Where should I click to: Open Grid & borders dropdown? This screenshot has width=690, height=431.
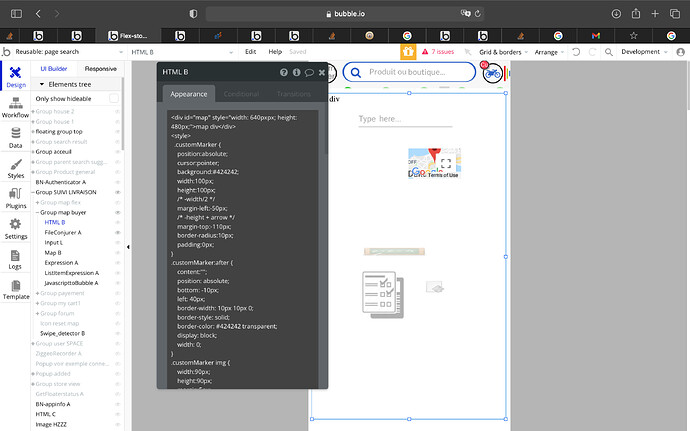tap(503, 52)
